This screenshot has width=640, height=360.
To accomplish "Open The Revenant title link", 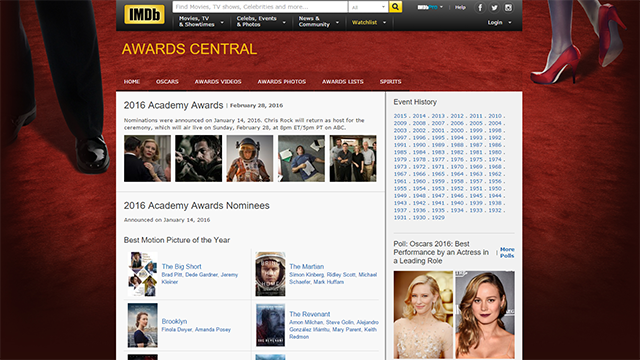I will [x=310, y=314].
